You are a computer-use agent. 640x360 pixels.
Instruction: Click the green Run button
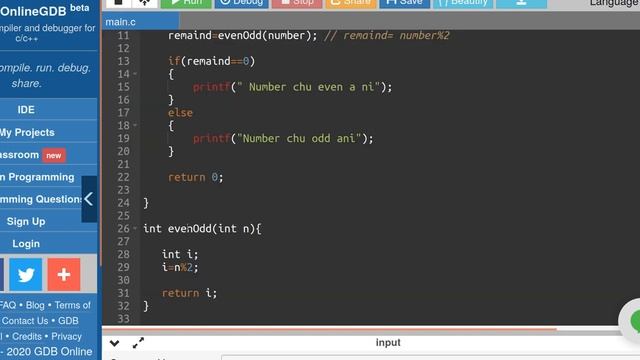click(186, 3)
